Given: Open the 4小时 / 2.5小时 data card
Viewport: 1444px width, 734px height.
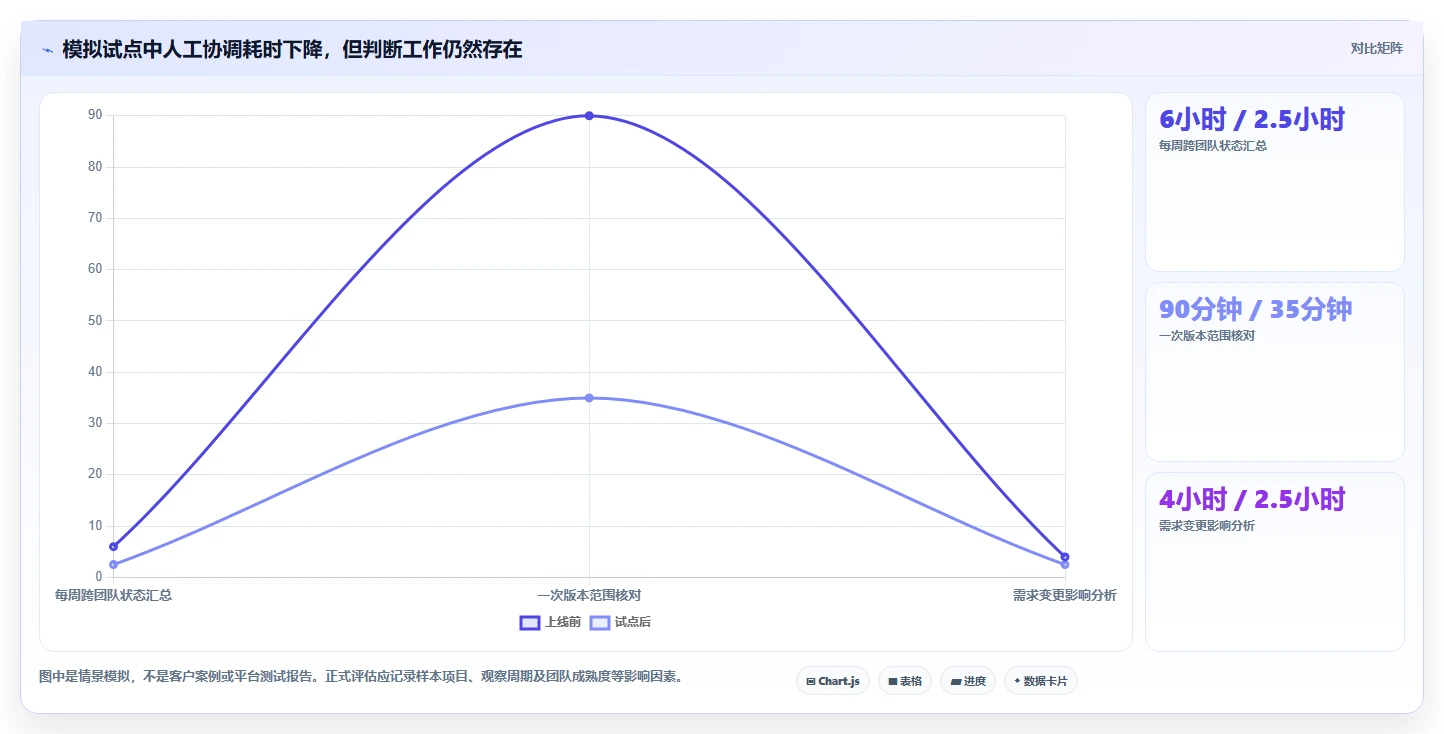Looking at the screenshot, I should pyautogui.click(x=1275, y=562).
